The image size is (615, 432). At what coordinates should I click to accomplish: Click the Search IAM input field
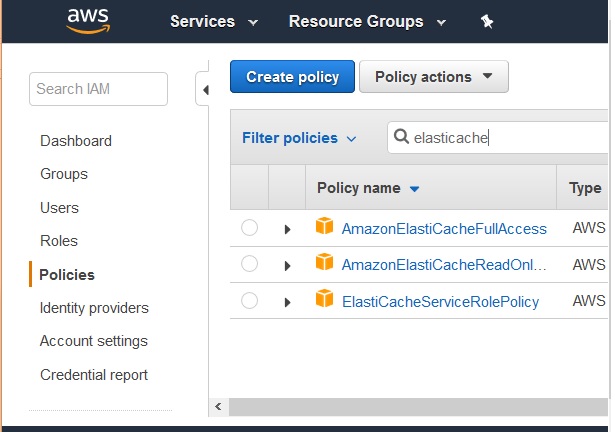pyautogui.click(x=99, y=89)
